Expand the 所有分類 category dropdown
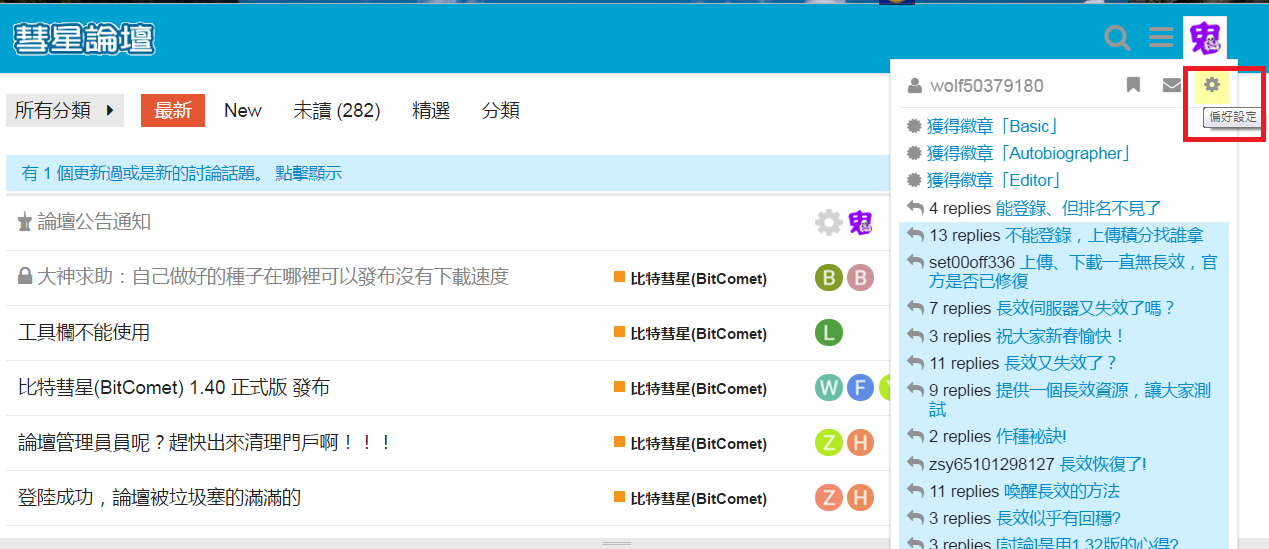 pos(65,111)
